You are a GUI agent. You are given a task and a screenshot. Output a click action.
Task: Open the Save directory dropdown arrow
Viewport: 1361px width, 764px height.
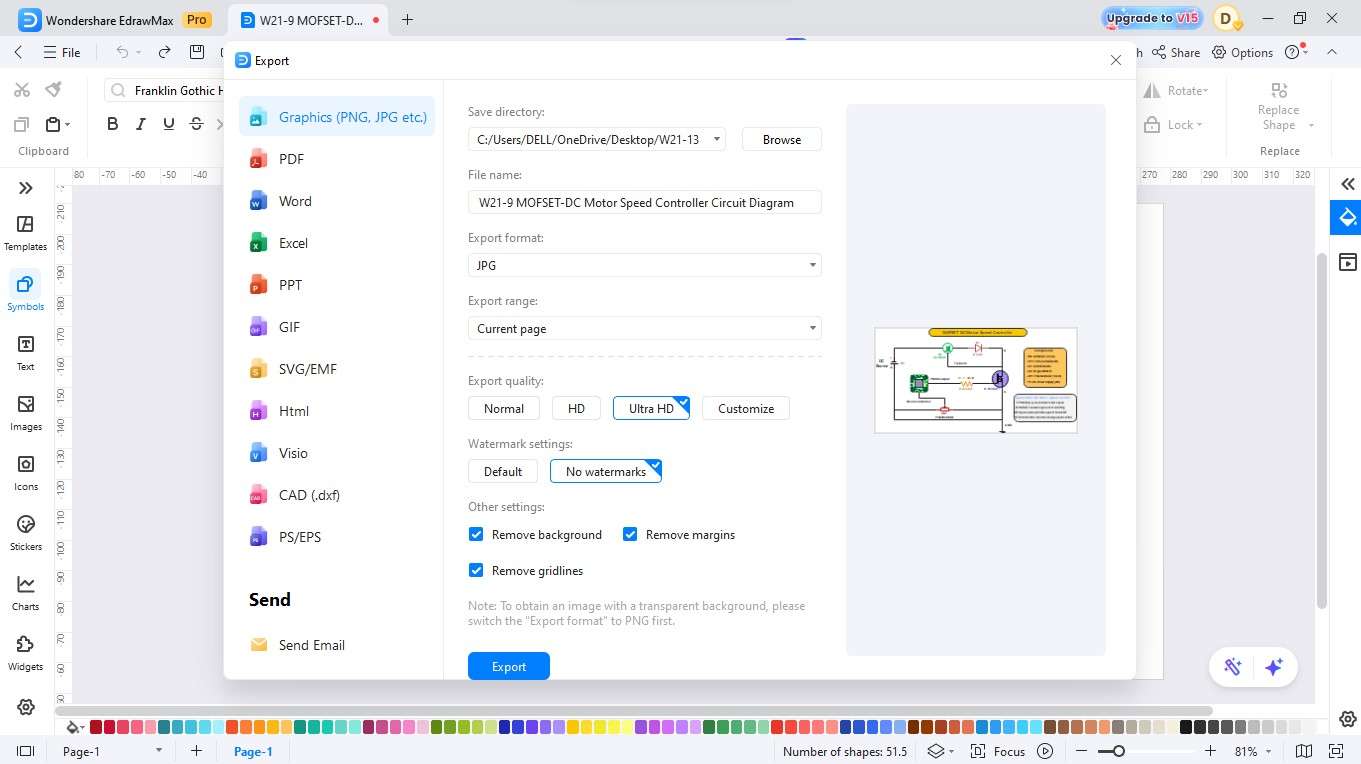716,139
